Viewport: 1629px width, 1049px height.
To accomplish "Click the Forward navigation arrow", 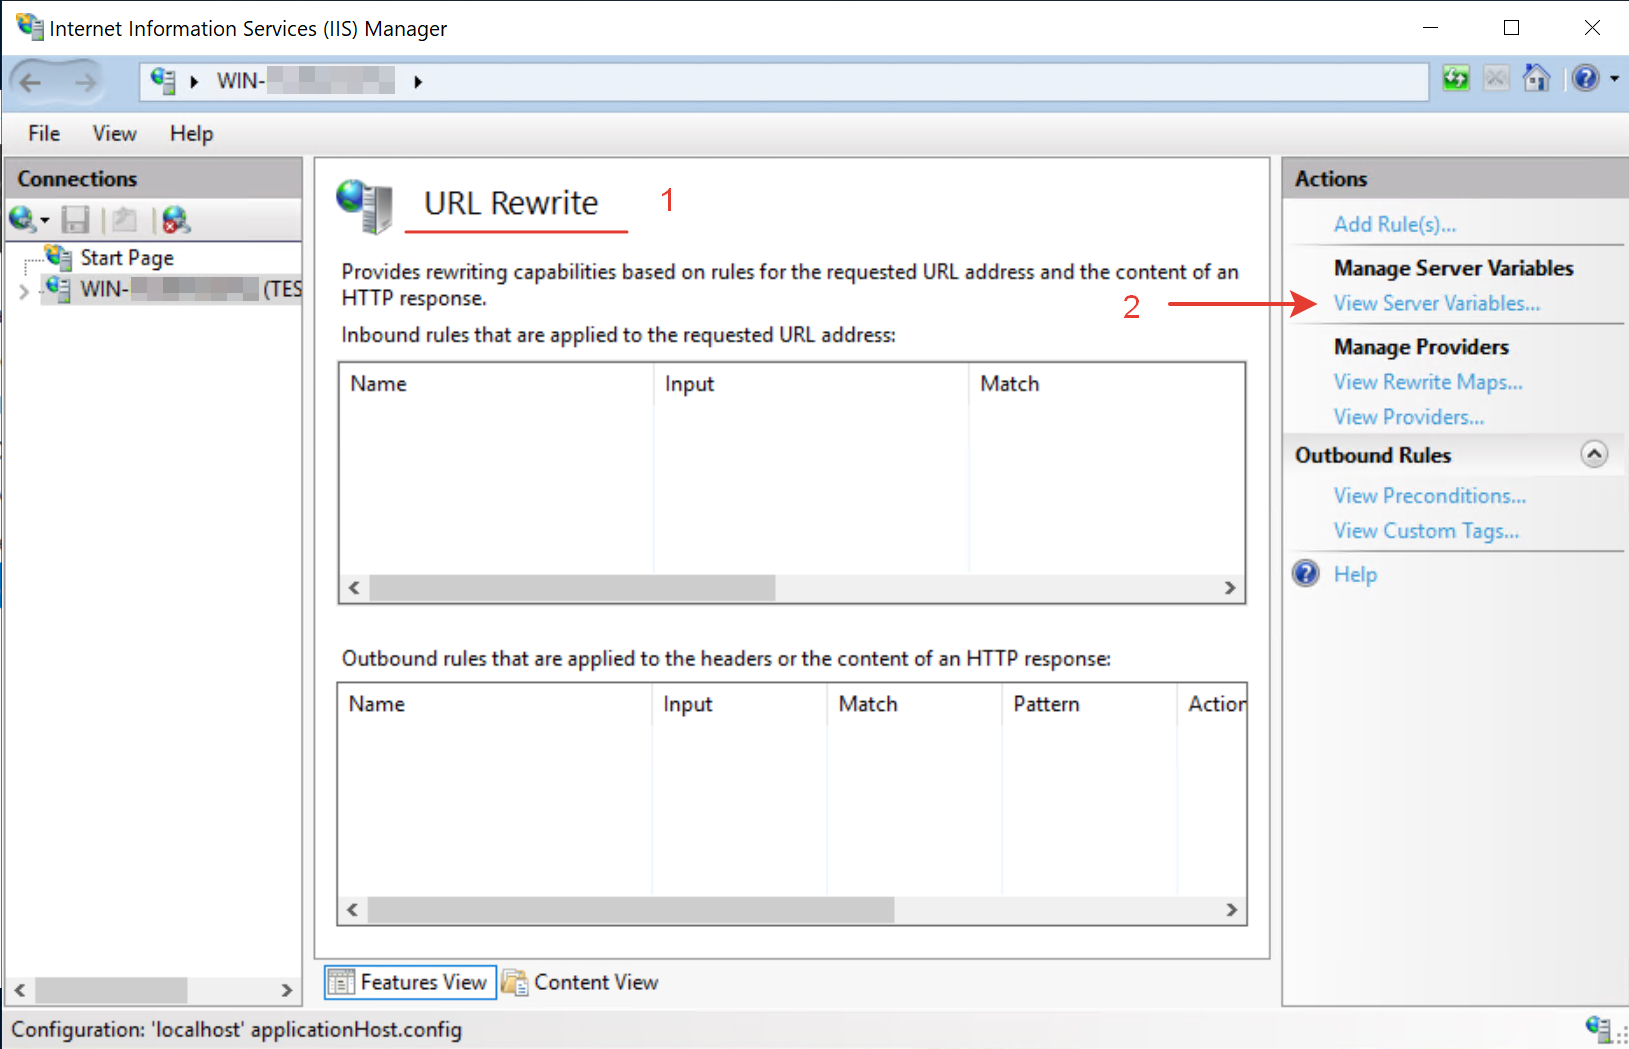I will coord(87,82).
